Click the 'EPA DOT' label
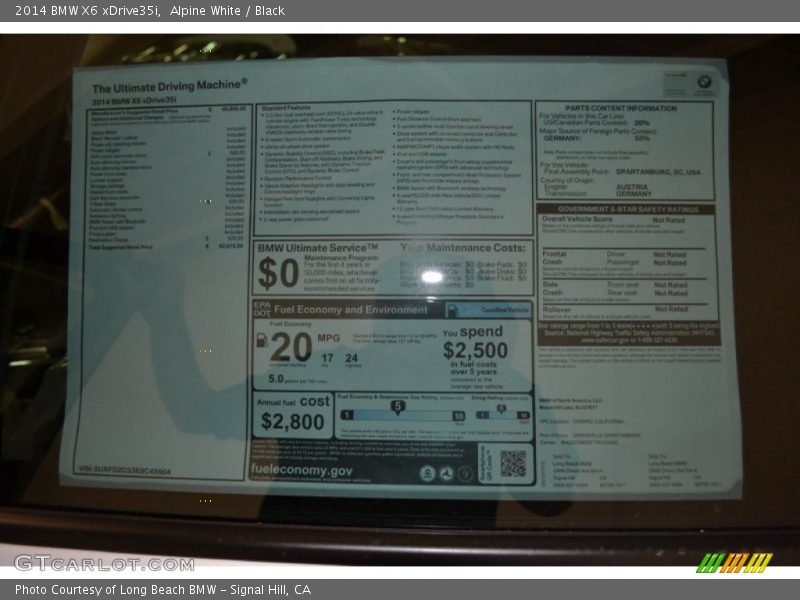The width and height of the screenshot is (800, 600). (262, 309)
